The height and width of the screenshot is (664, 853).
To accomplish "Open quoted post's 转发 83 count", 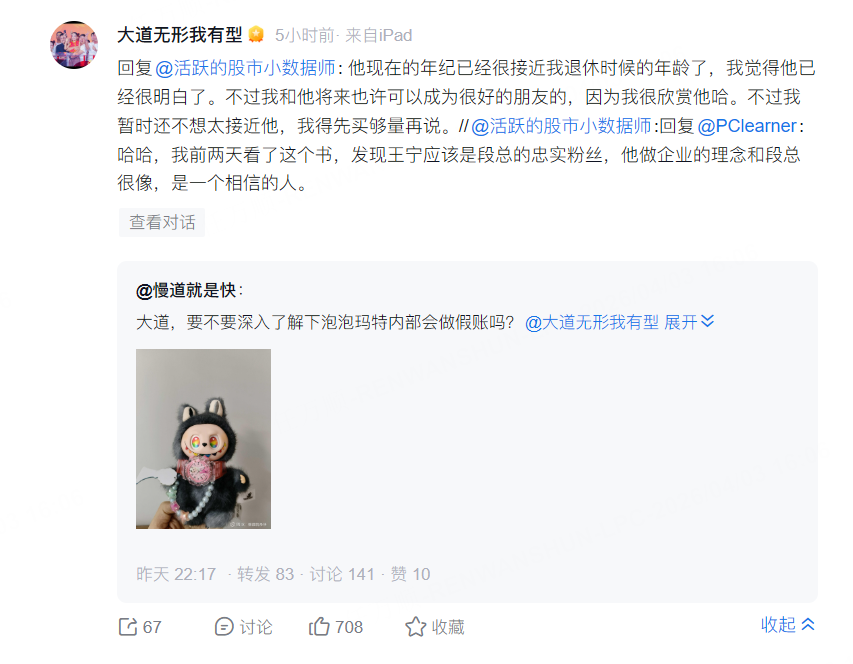I will click(265, 574).
